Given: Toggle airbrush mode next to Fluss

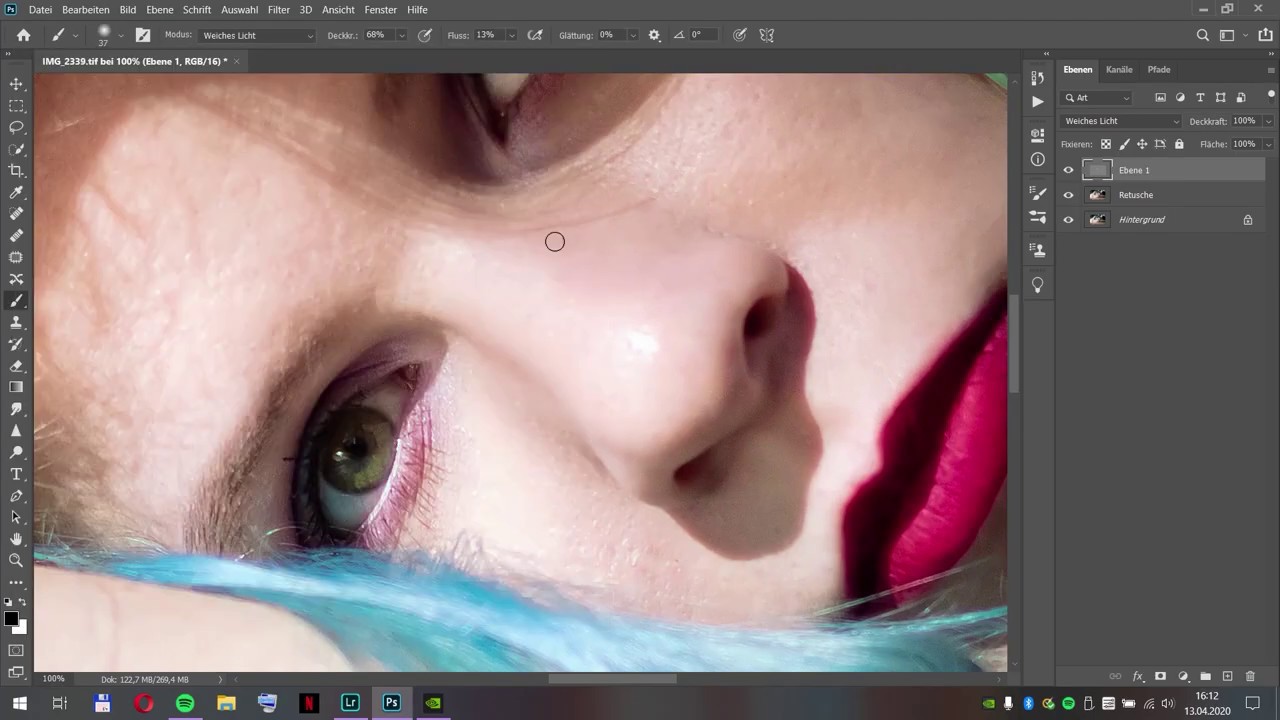Looking at the screenshot, I should click(535, 35).
